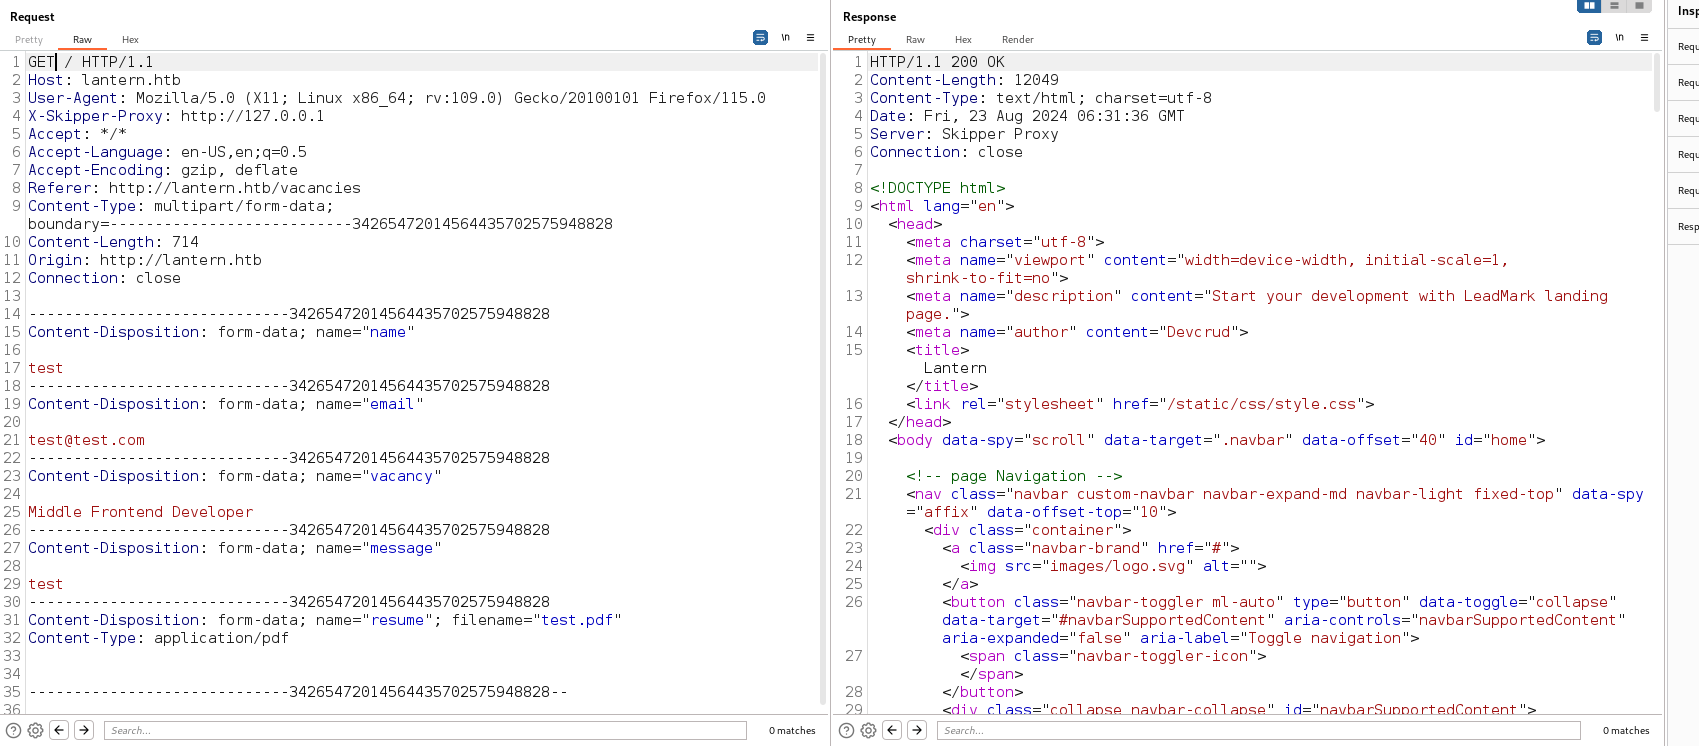Focus the Request search input field
This screenshot has width=1699, height=746.
click(425, 731)
